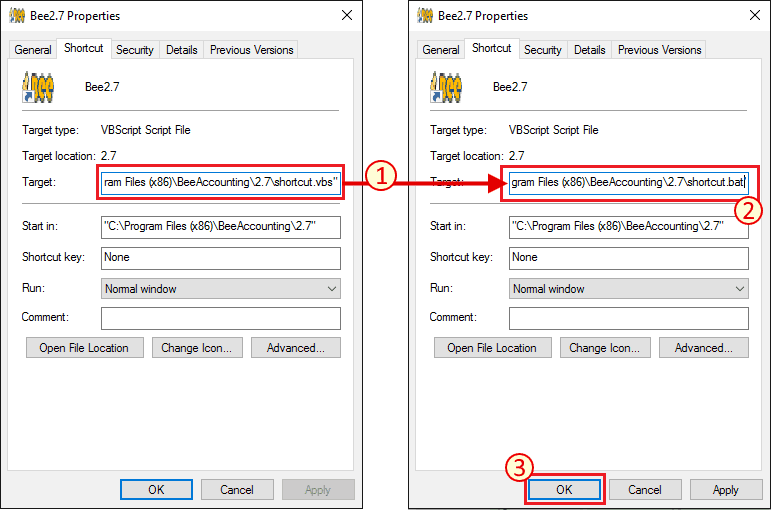Click the title bar bee icon of left window
Screen dimensions: 772x510
(17, 16)
